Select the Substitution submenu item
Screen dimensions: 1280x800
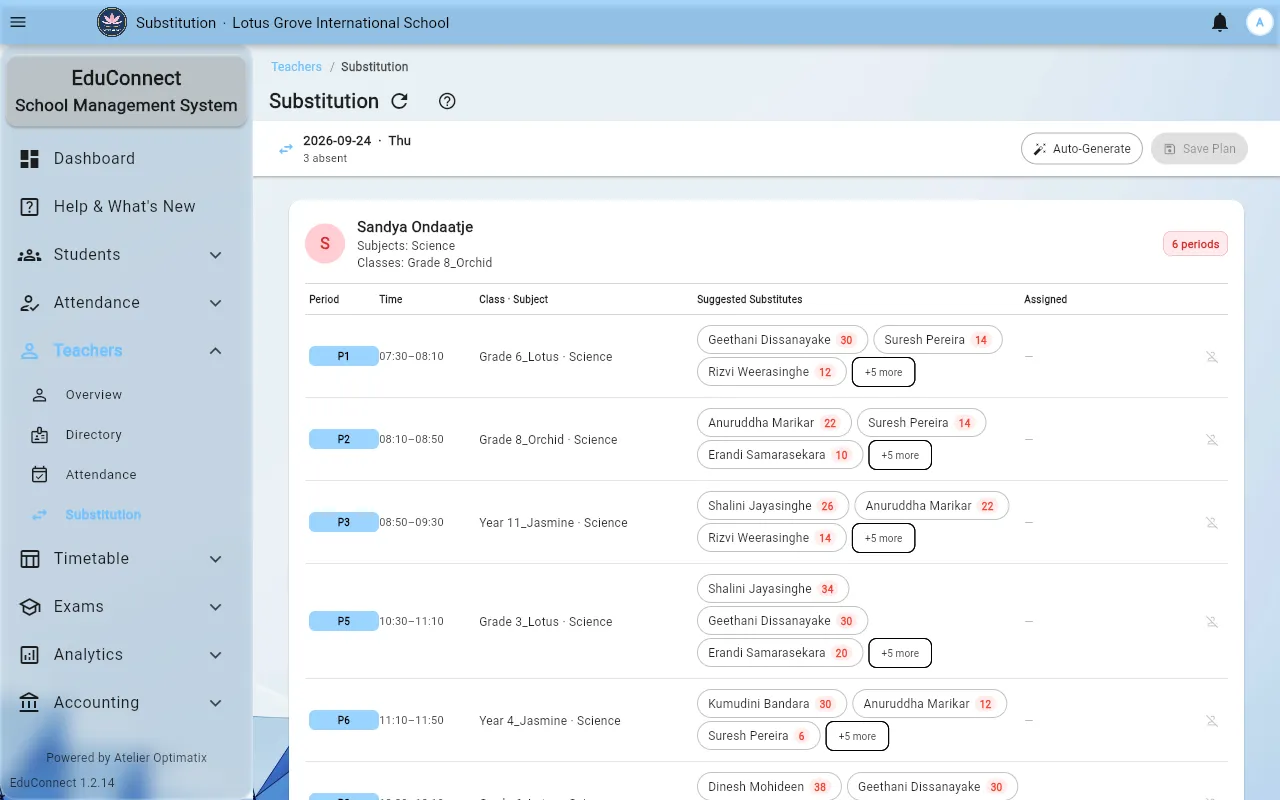click(126, 514)
